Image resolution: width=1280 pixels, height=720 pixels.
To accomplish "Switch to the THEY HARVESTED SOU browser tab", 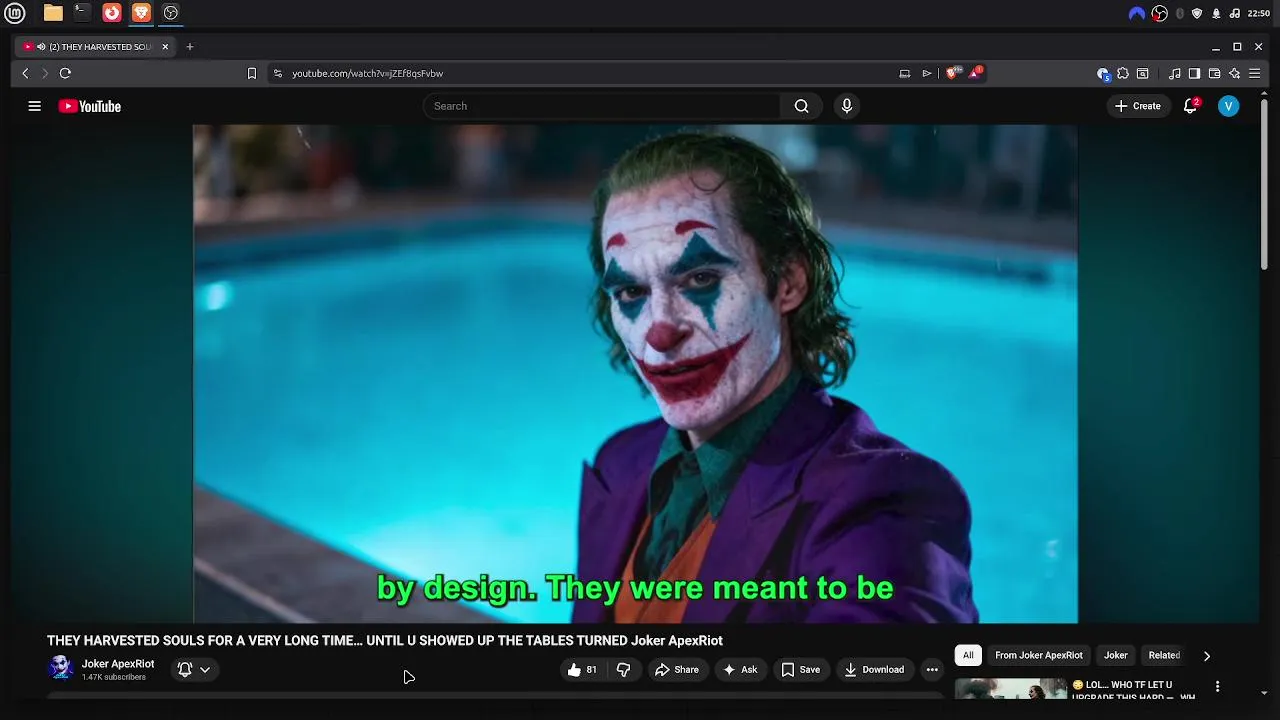I will pos(96,47).
